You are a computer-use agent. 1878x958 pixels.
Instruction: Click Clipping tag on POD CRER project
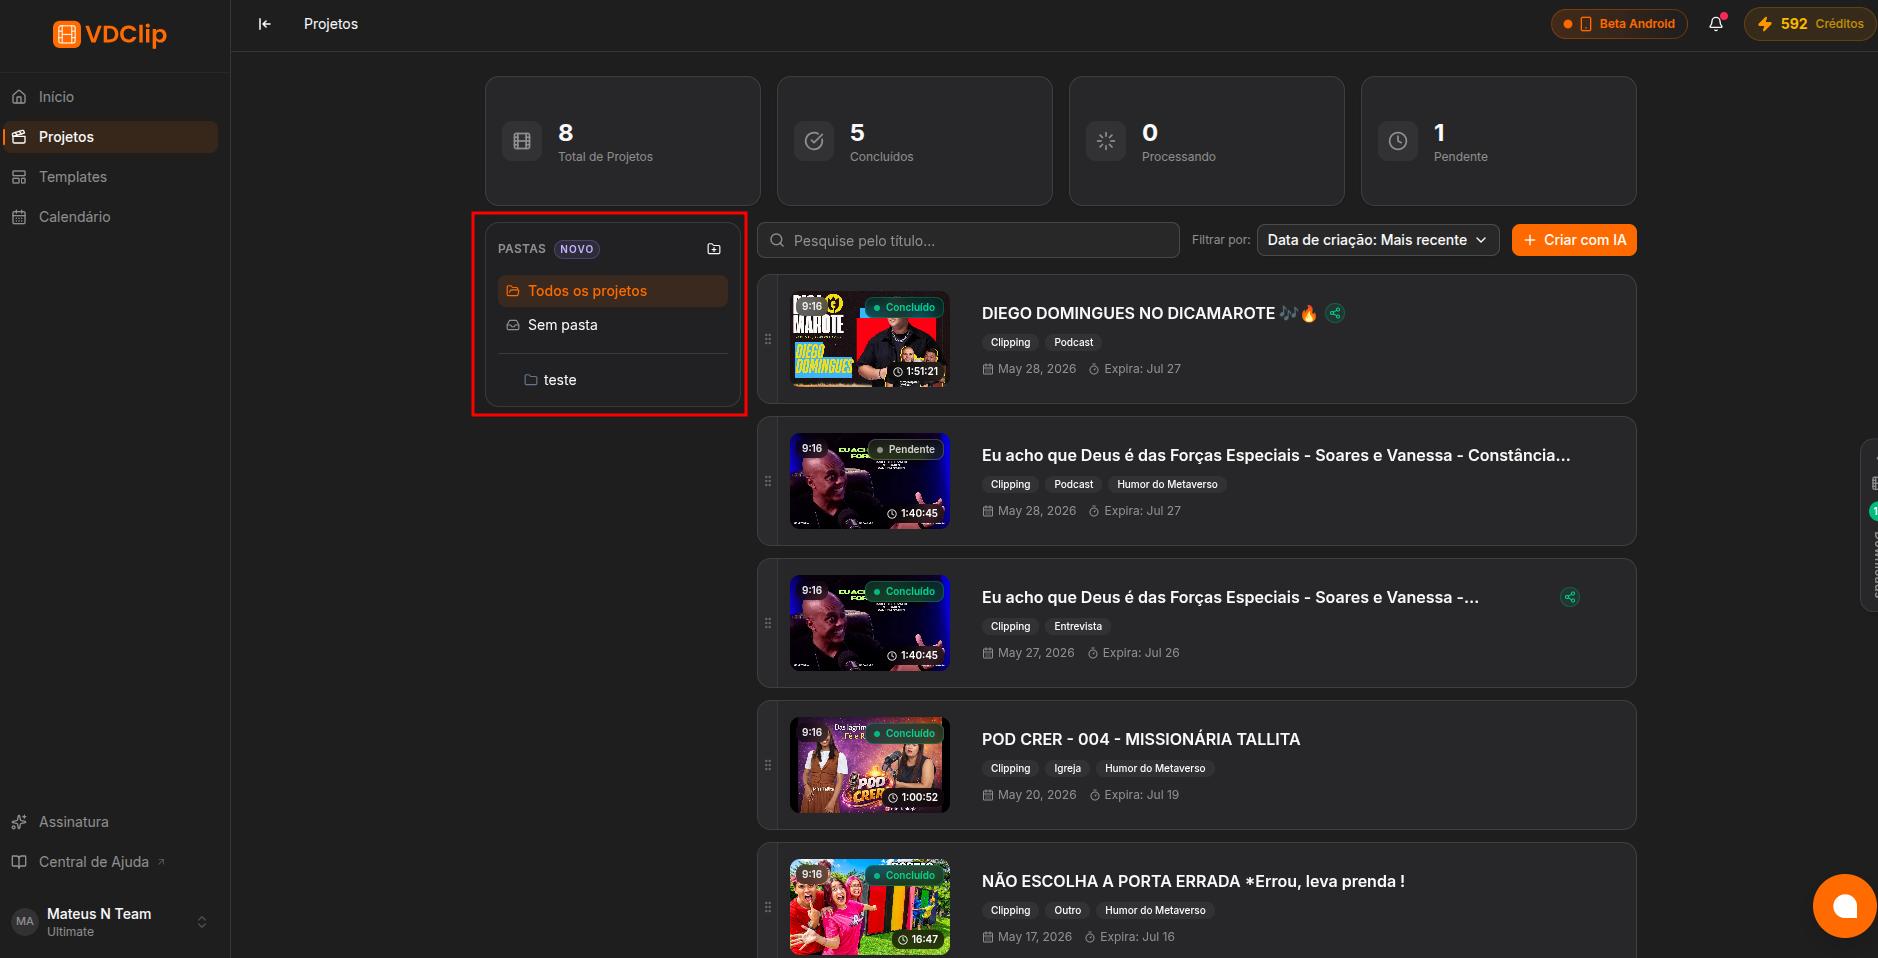pyautogui.click(x=1010, y=768)
